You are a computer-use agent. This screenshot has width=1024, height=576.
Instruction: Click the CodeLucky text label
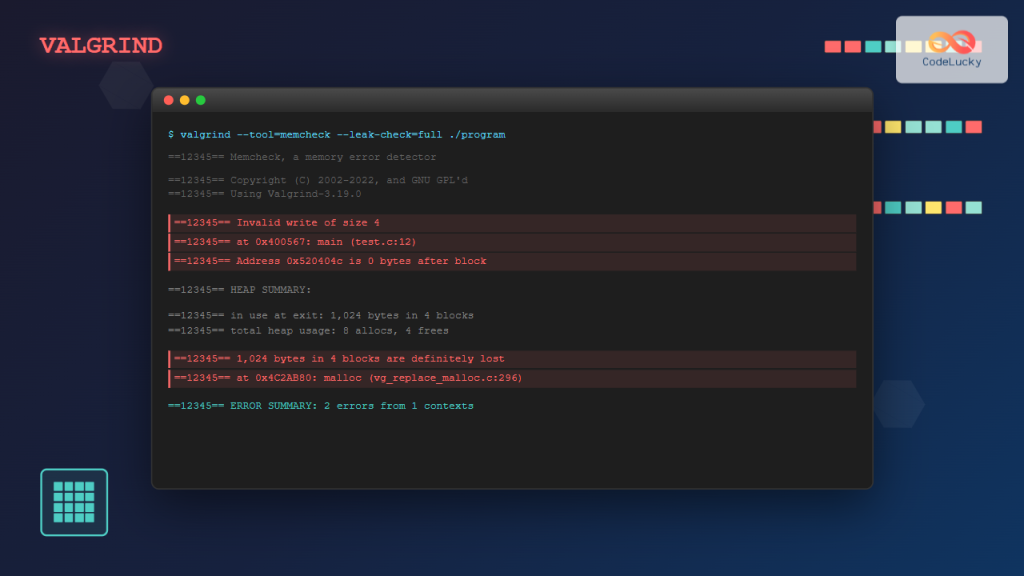coord(951,63)
